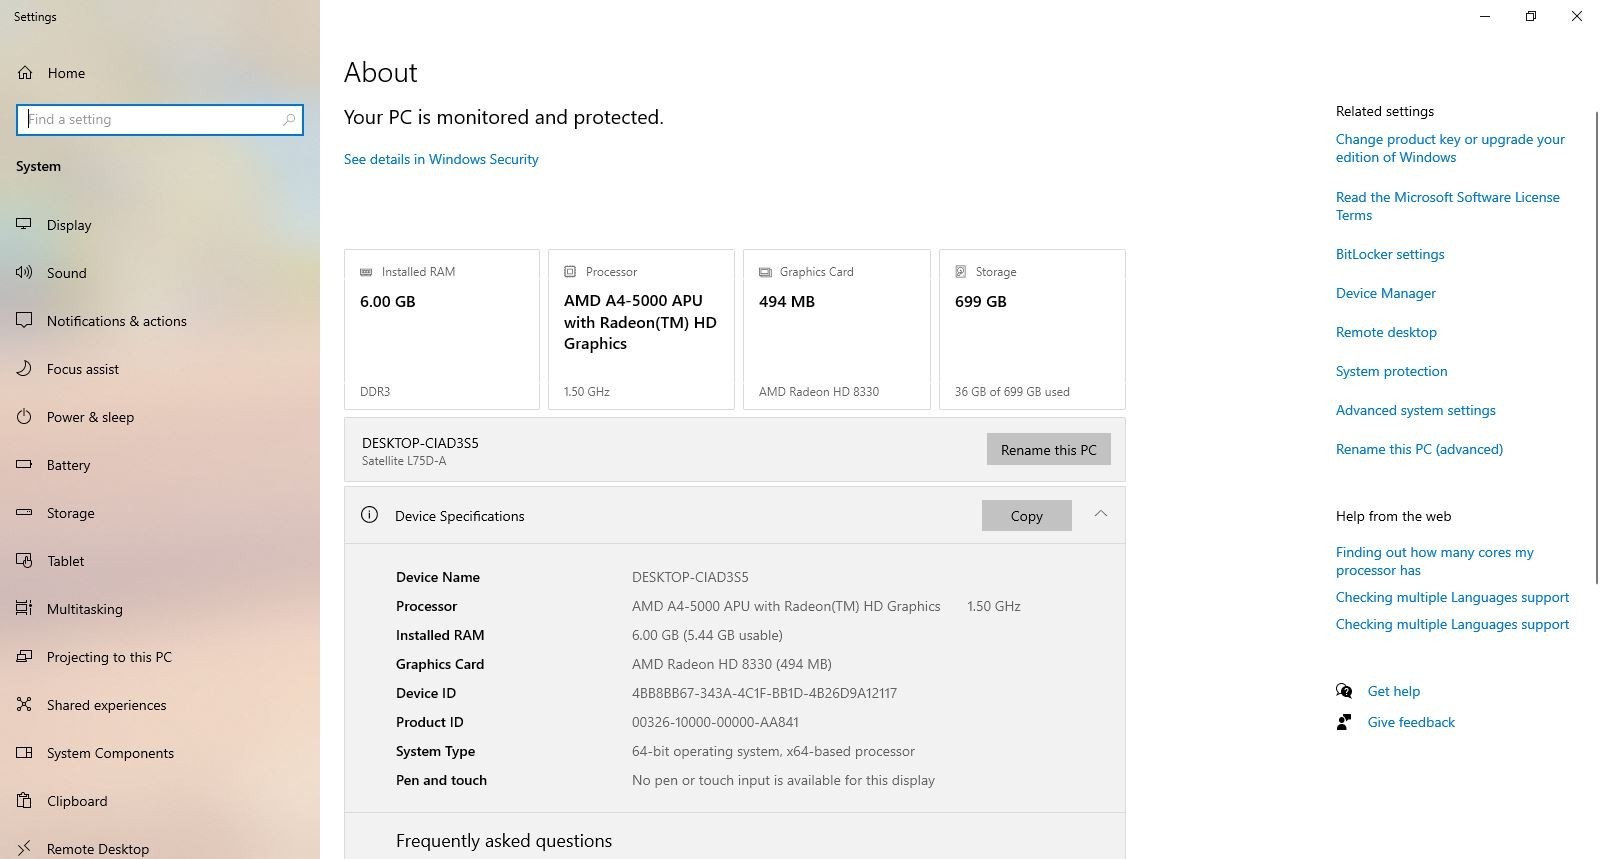Click the Satellite L75D-A model text

404,461
